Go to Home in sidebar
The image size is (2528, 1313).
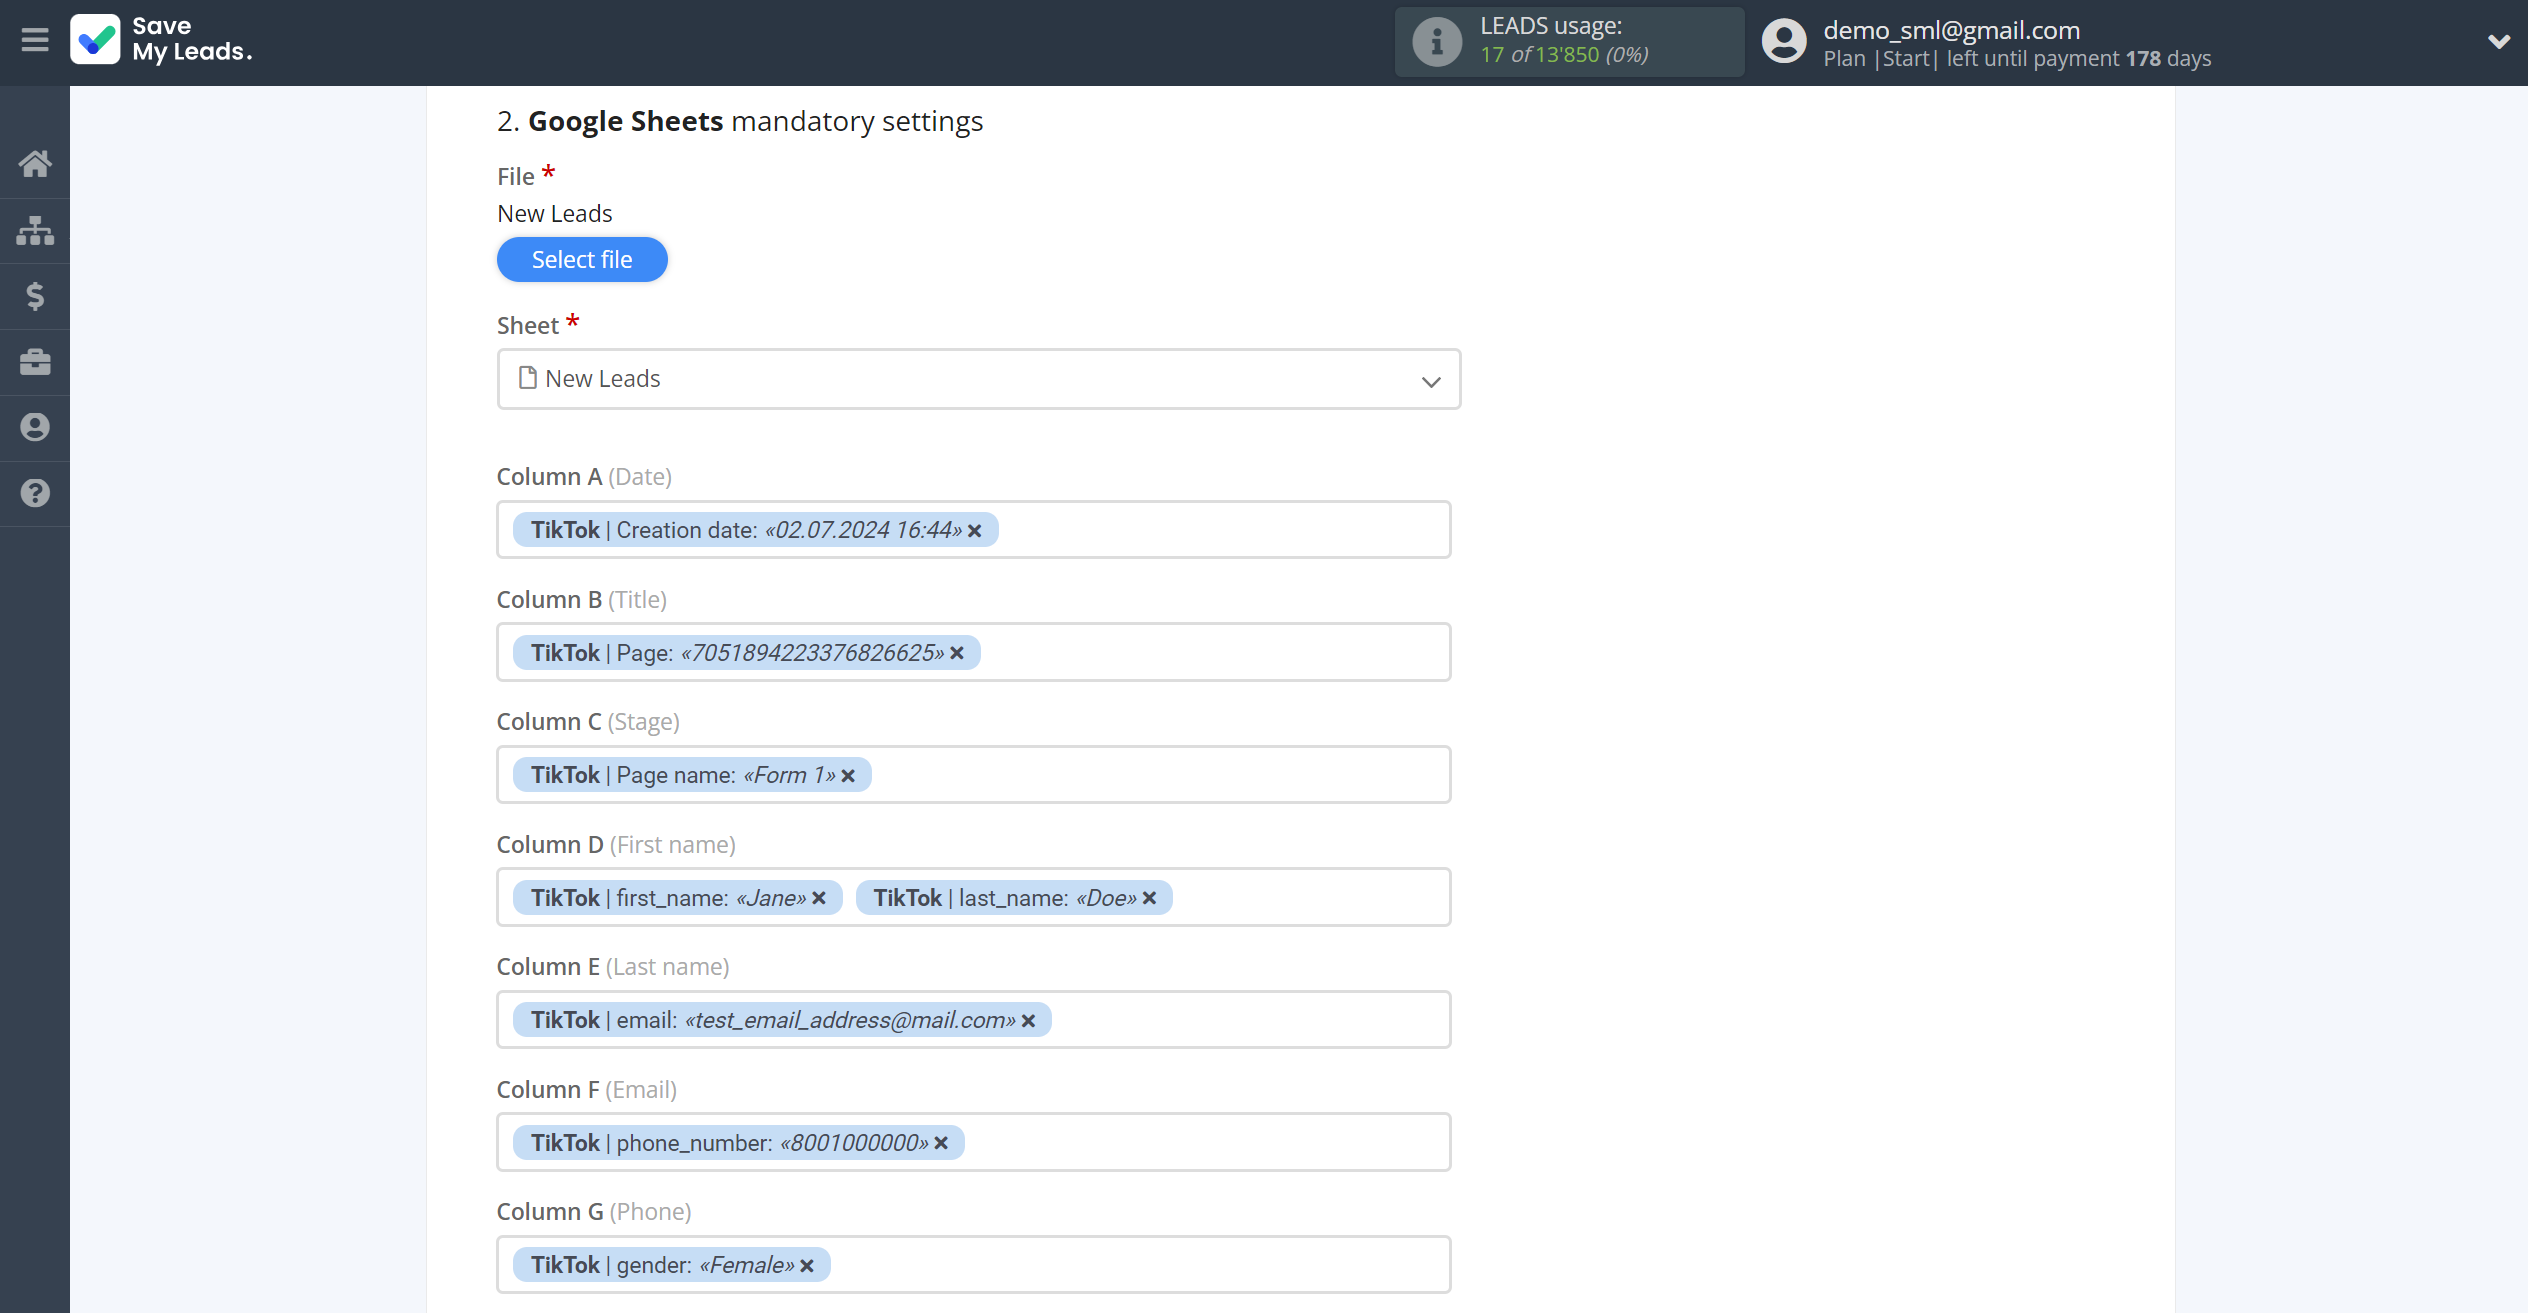point(35,164)
